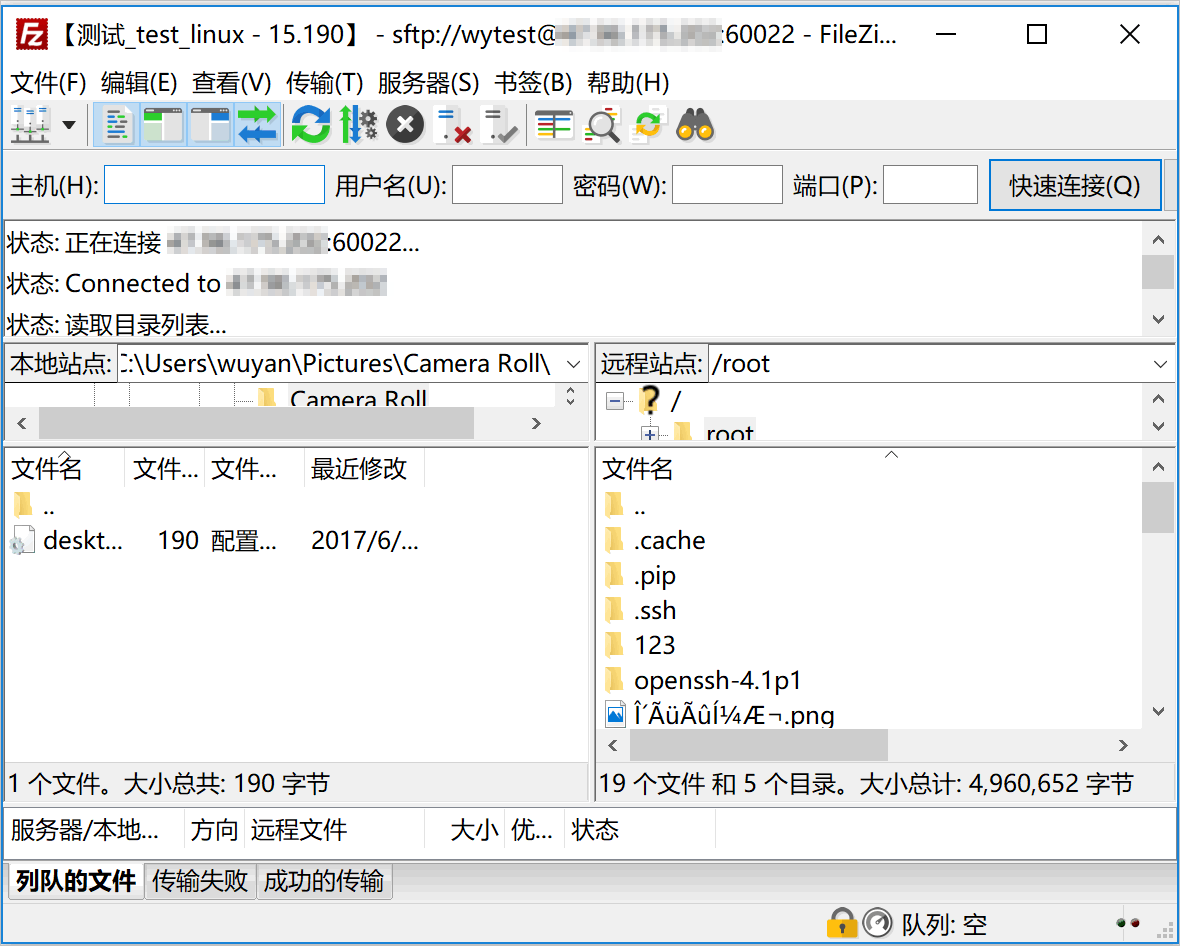Expand the local site path dropdown

tap(573, 364)
